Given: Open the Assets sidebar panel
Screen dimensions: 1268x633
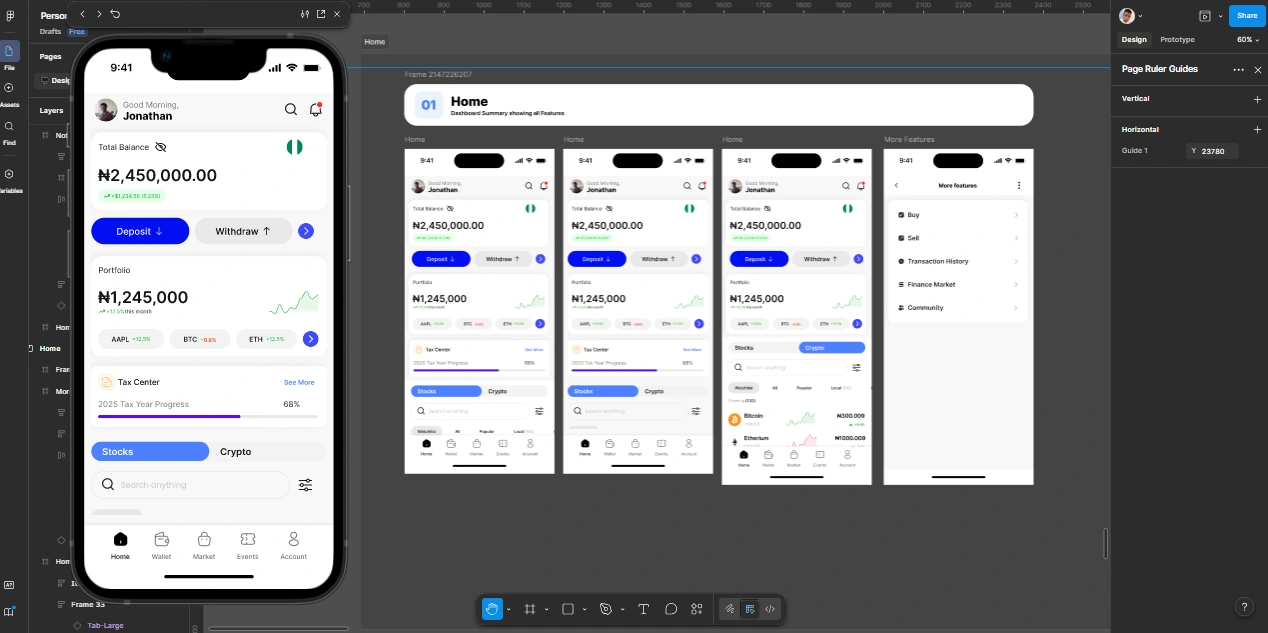Looking at the screenshot, I should pos(9,93).
